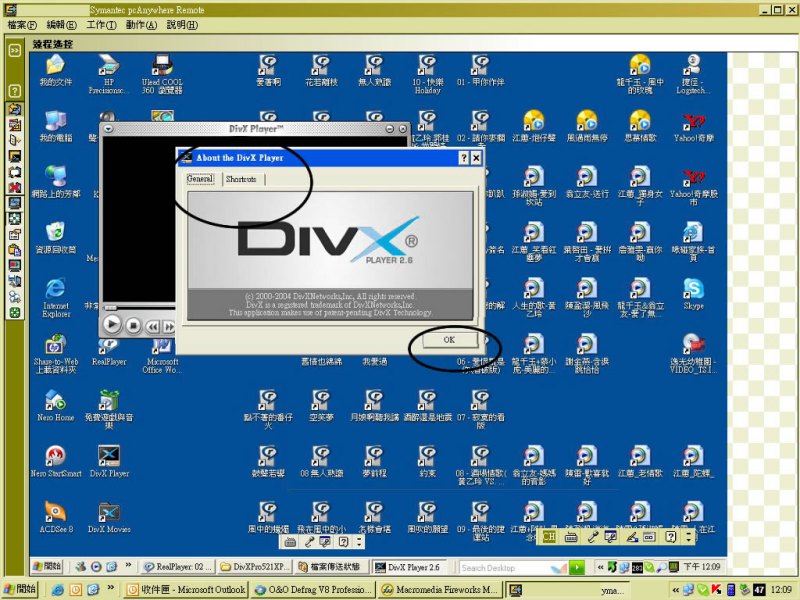Open the 檔案(F) menu
The height and width of the screenshot is (600, 800).
pos(22,24)
